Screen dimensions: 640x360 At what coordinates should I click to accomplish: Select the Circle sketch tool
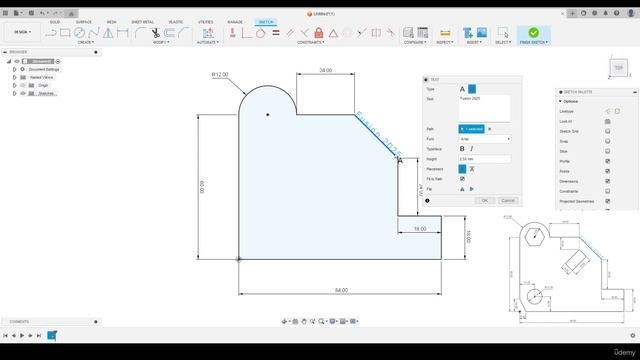pyautogui.click(x=80, y=33)
